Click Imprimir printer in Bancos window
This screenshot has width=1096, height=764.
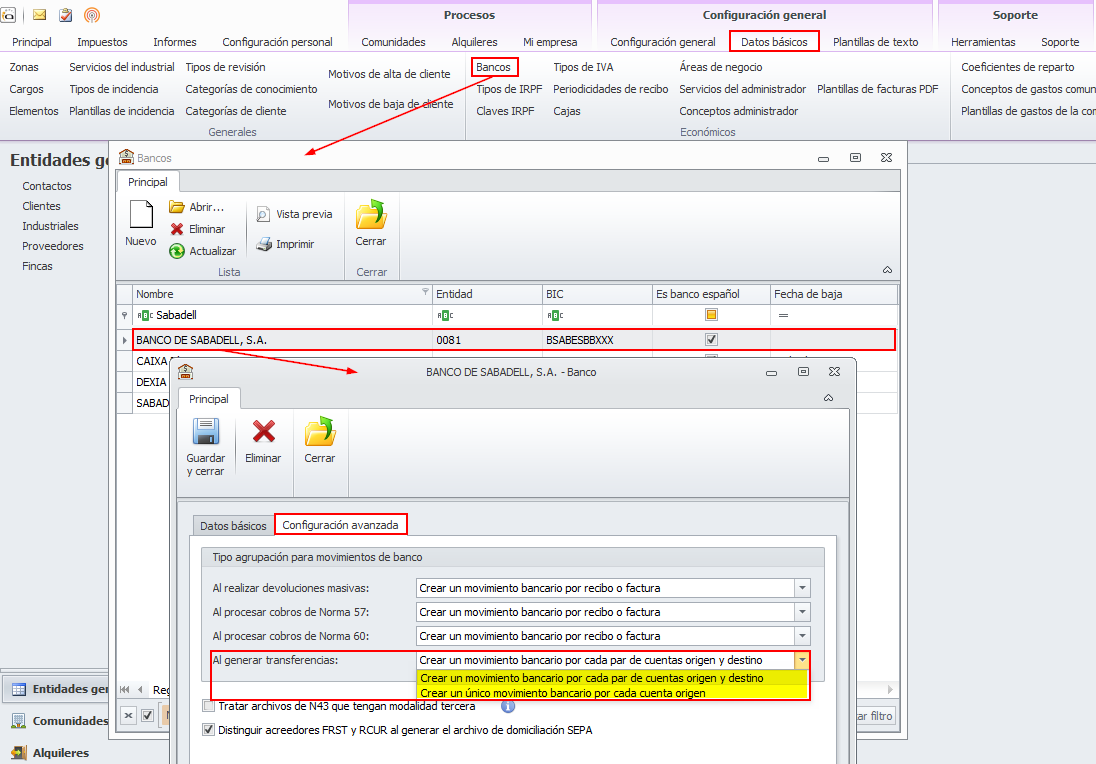point(284,244)
